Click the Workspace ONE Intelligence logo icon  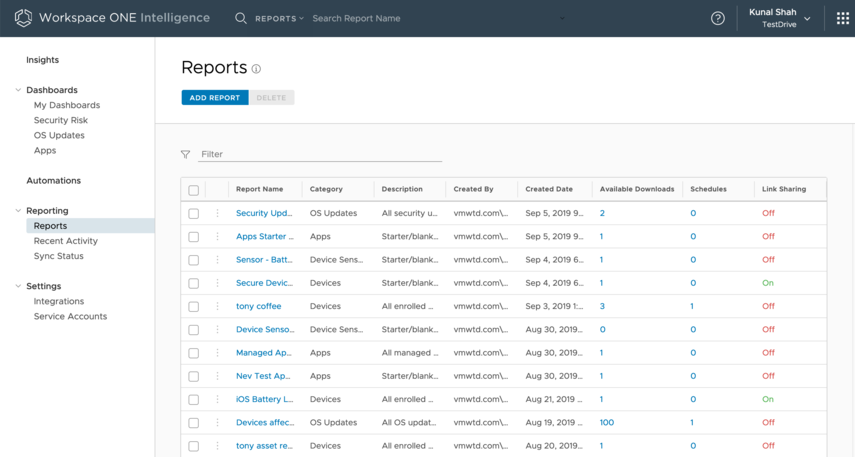[23, 18]
